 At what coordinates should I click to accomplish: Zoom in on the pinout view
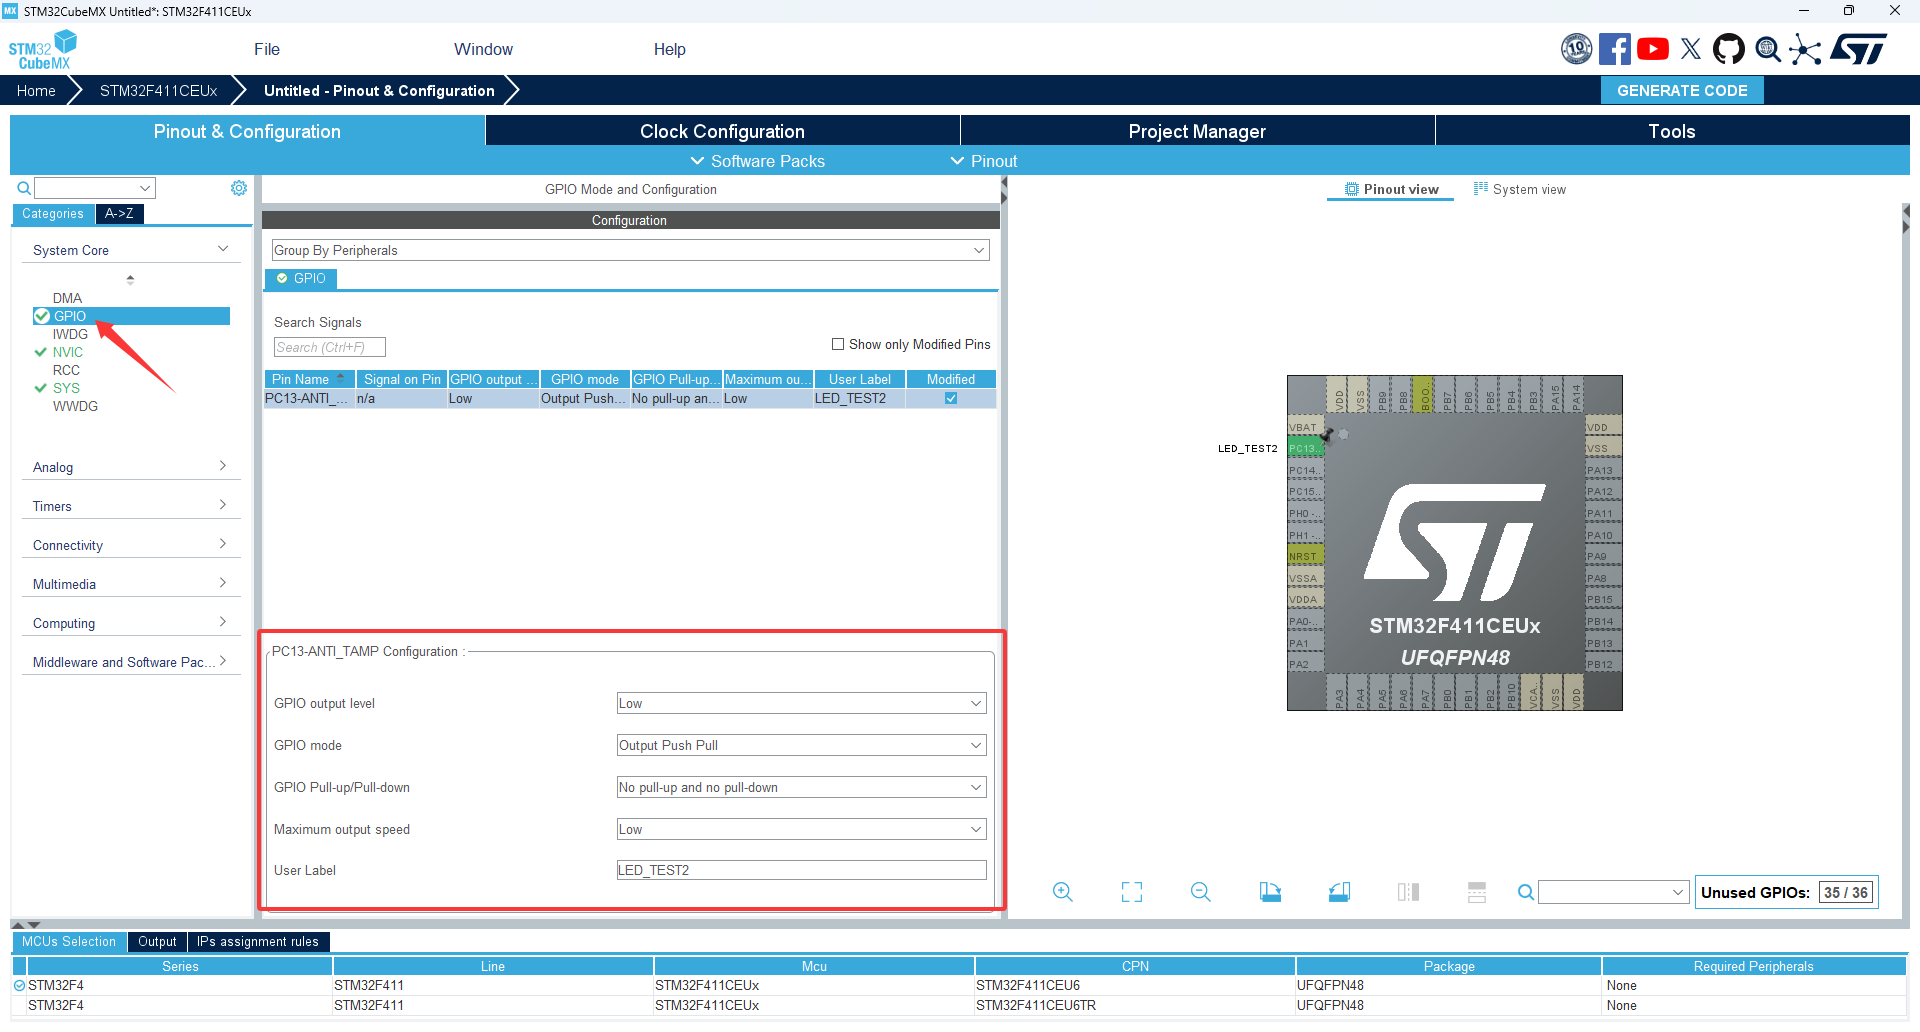1063,892
